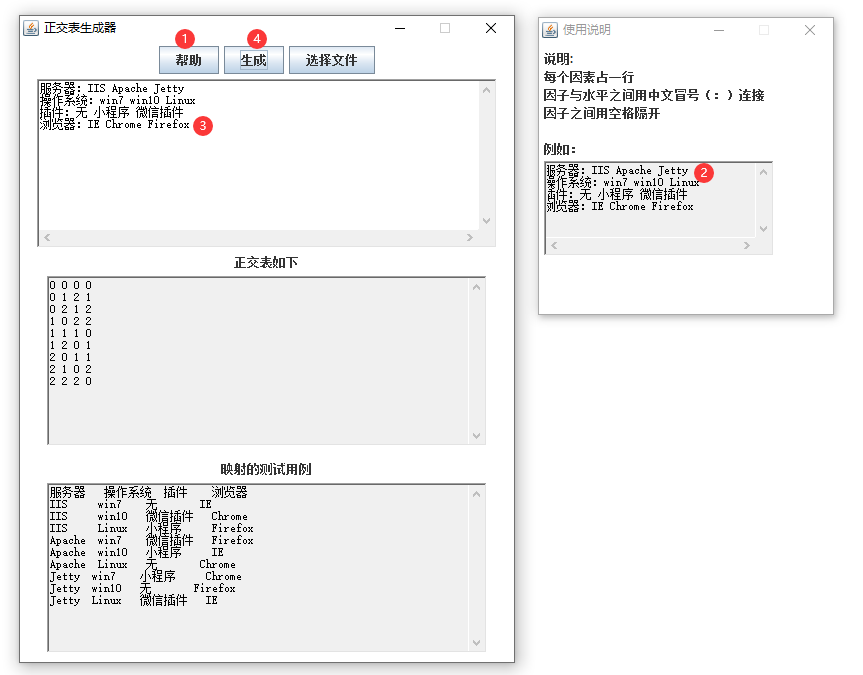Click input line '浏览器: IE Chrome Firefox' in main window

click(x=114, y=124)
